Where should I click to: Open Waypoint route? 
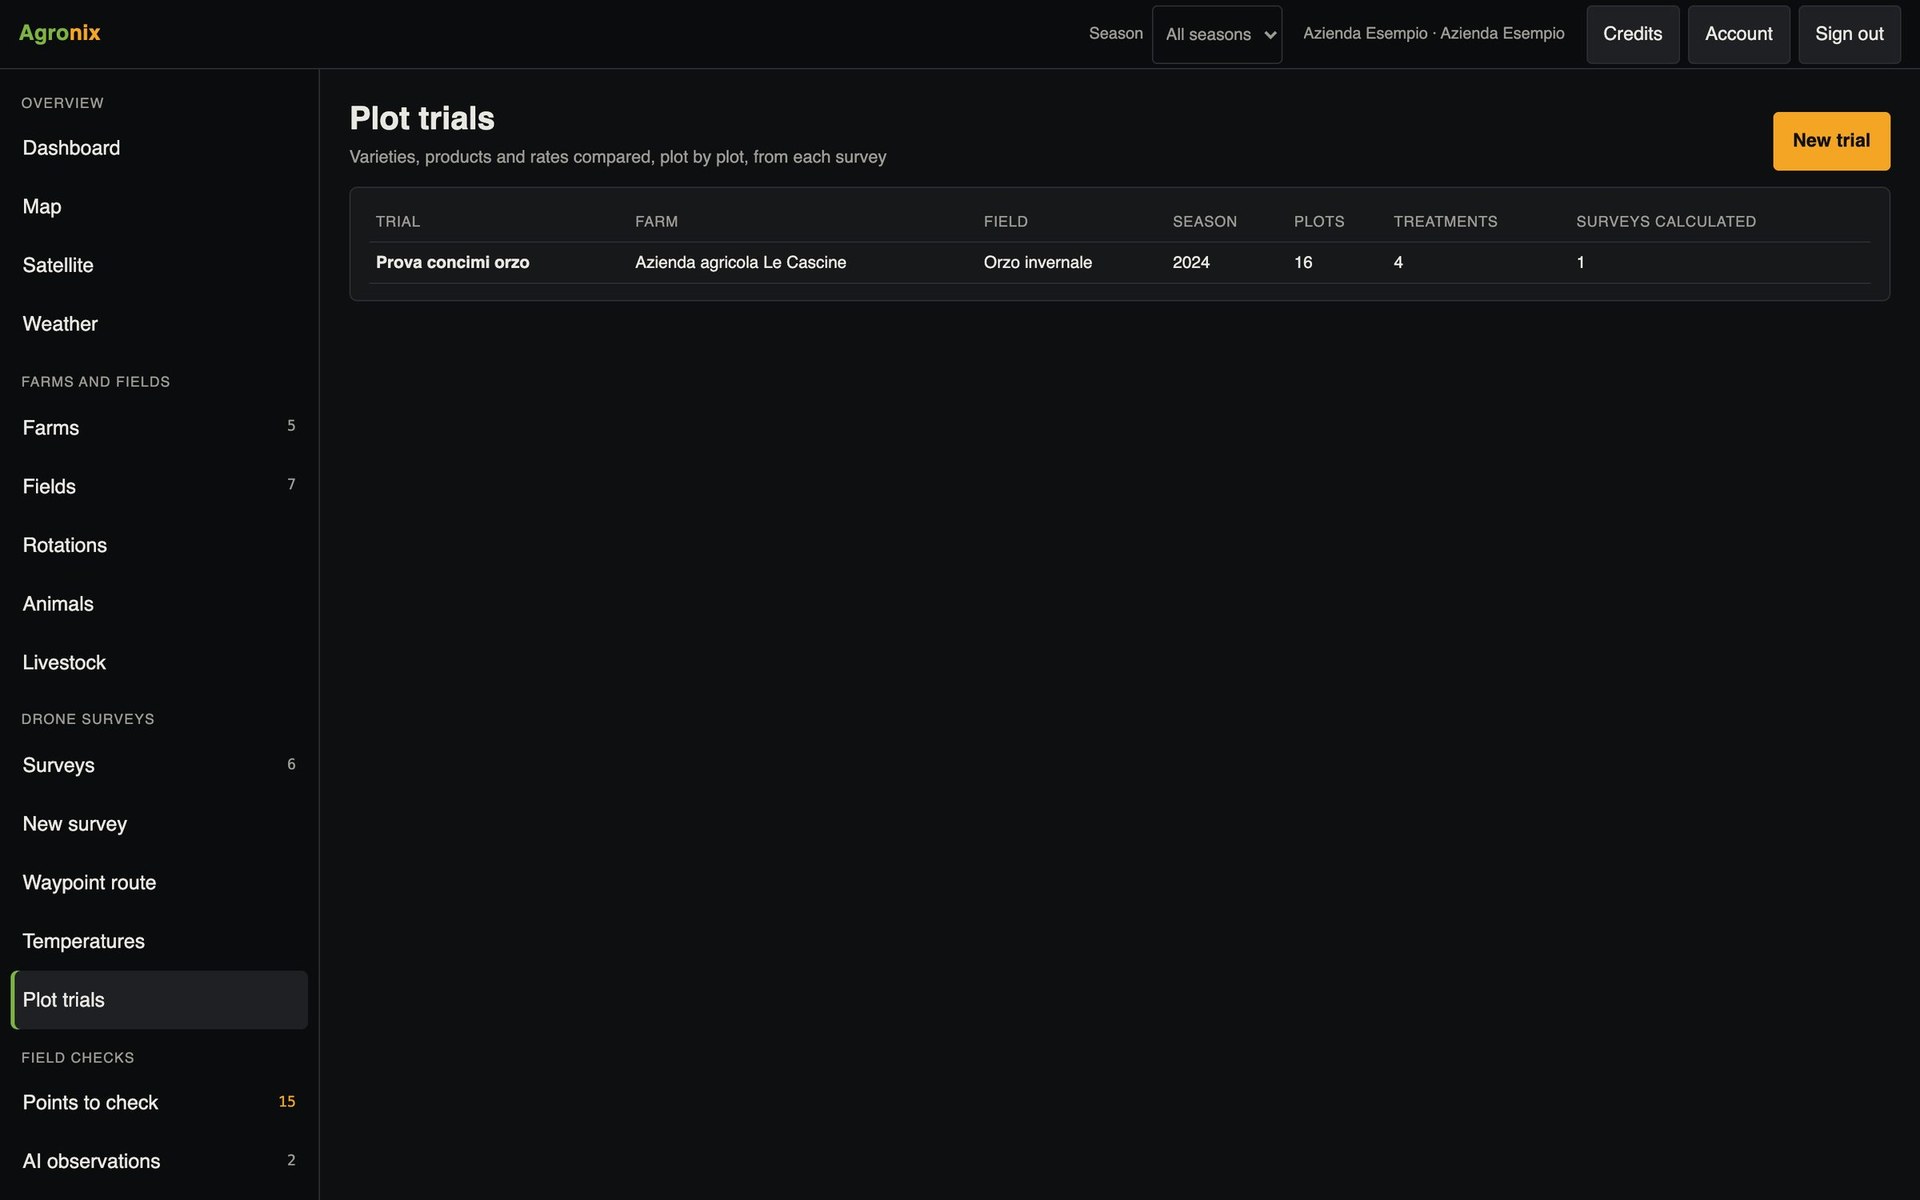pyautogui.click(x=159, y=883)
